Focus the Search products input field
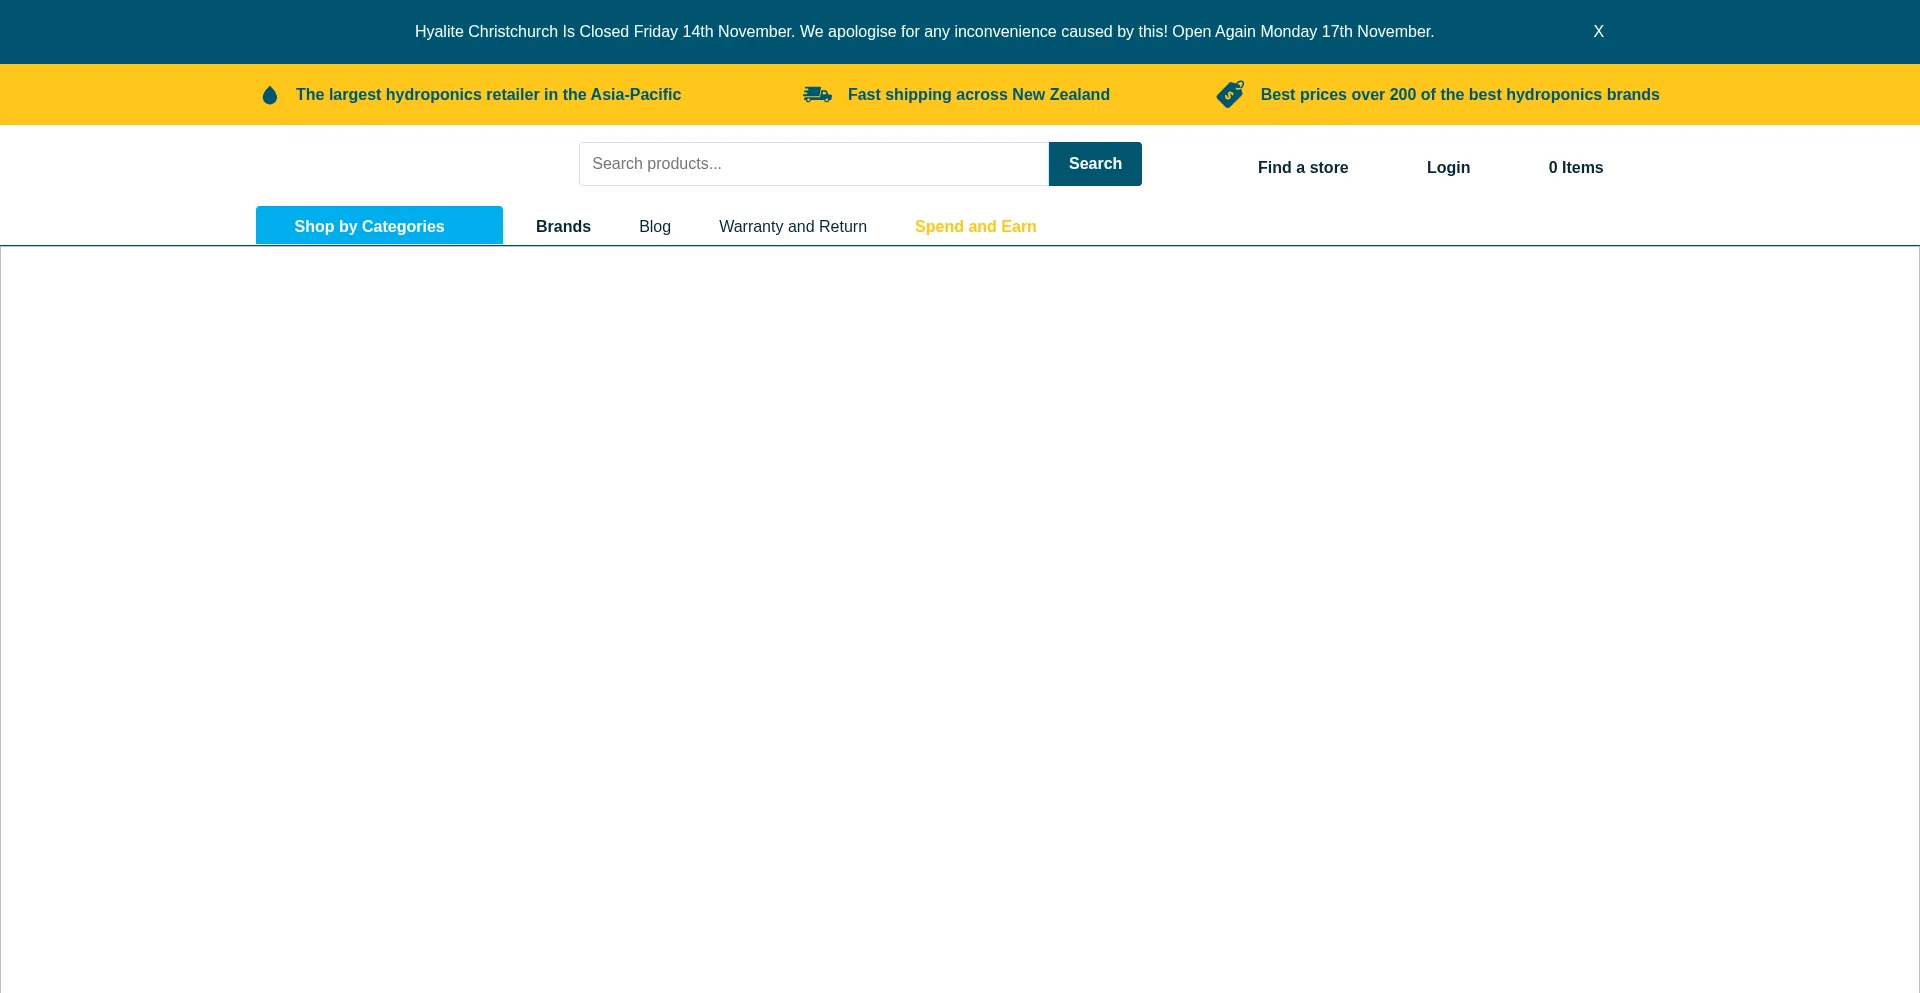The image size is (1920, 993). pos(813,164)
